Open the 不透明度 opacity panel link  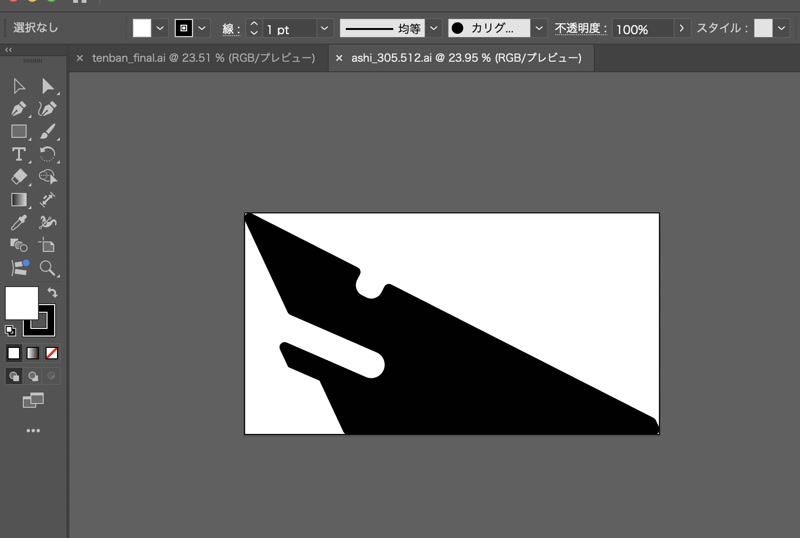click(581, 29)
